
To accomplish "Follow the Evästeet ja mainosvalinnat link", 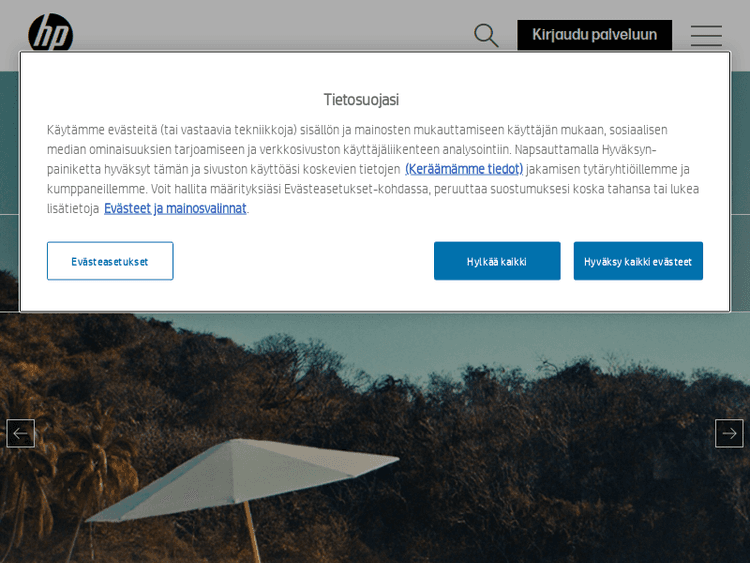I will 175,208.
